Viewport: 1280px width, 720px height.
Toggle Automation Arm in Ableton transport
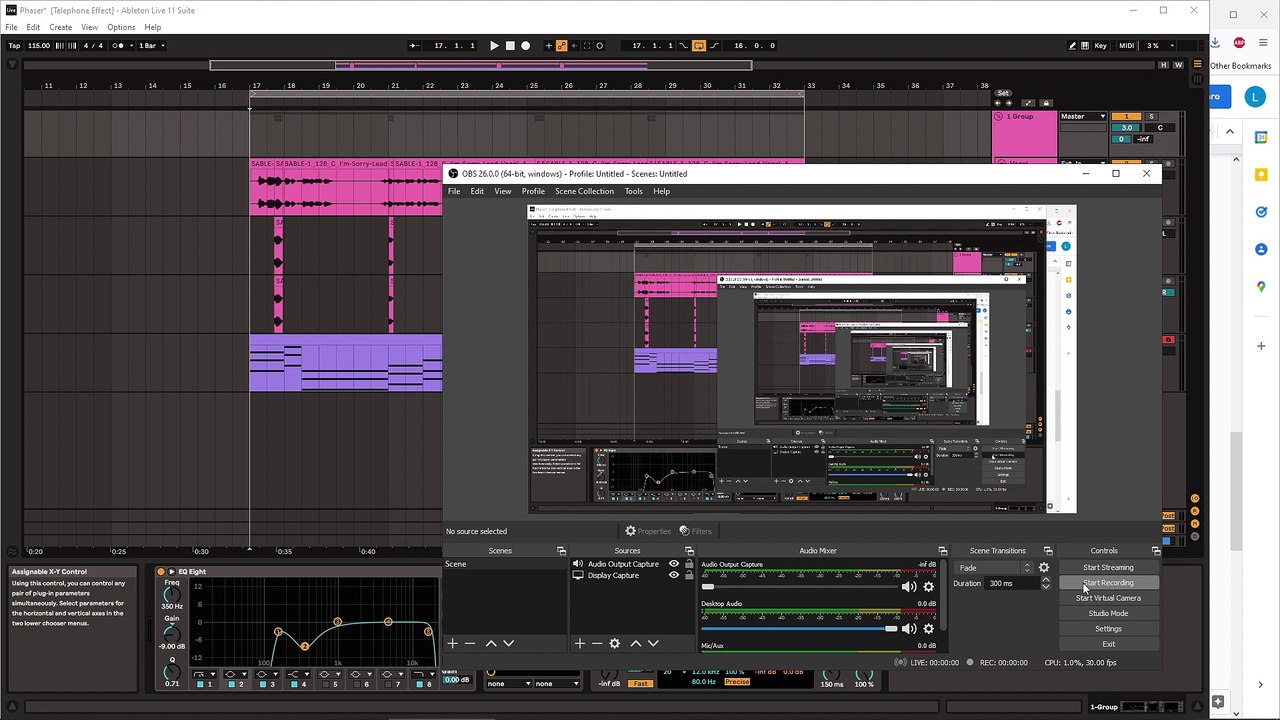[x=562, y=46]
